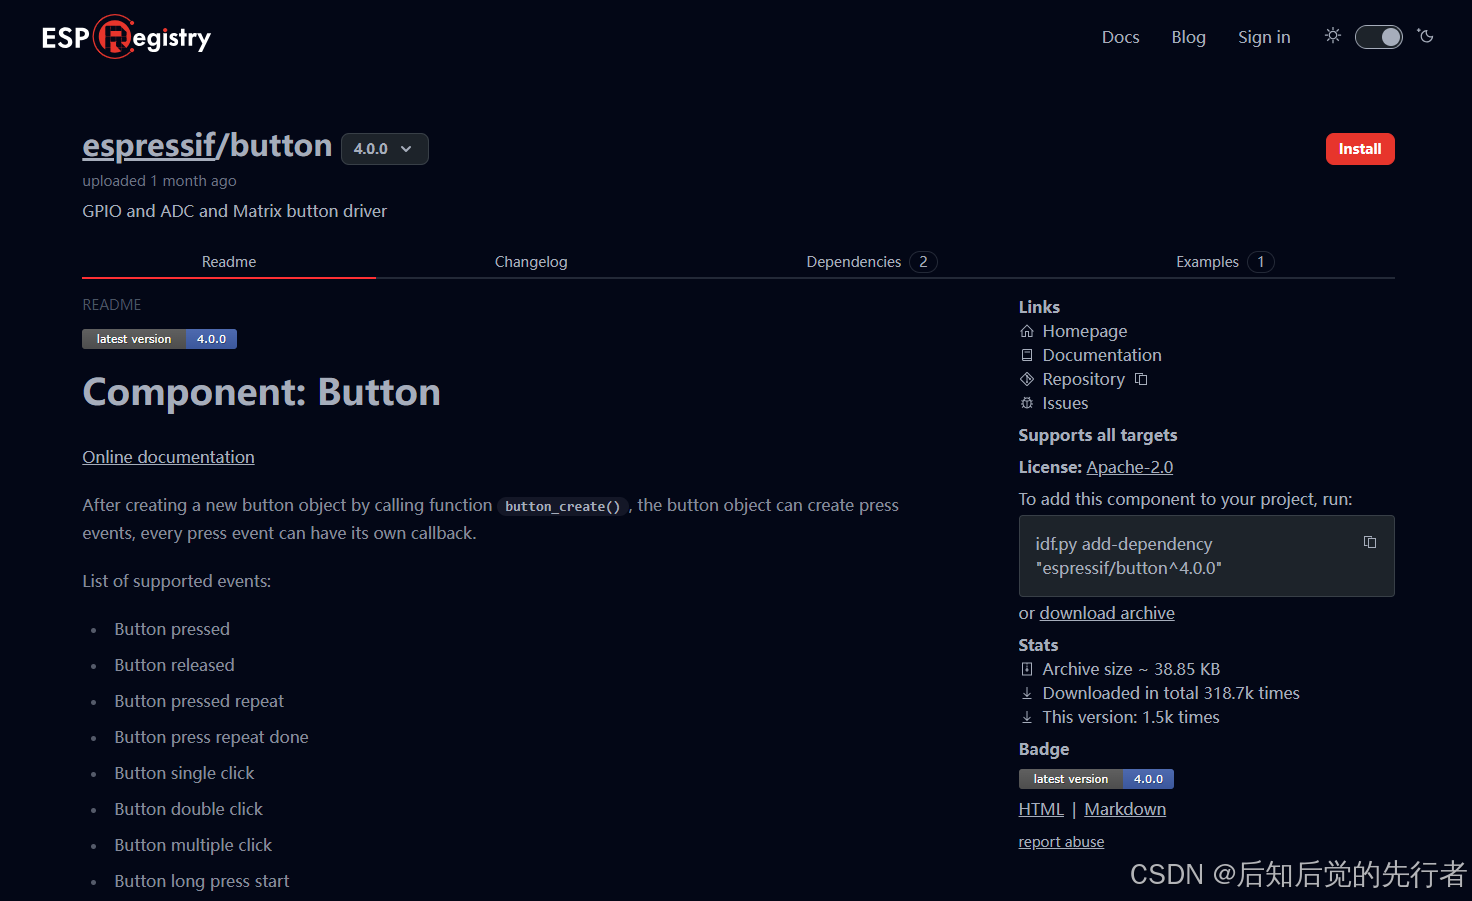Click 'Button double click' list item
Image resolution: width=1472 pixels, height=901 pixels.
click(188, 809)
